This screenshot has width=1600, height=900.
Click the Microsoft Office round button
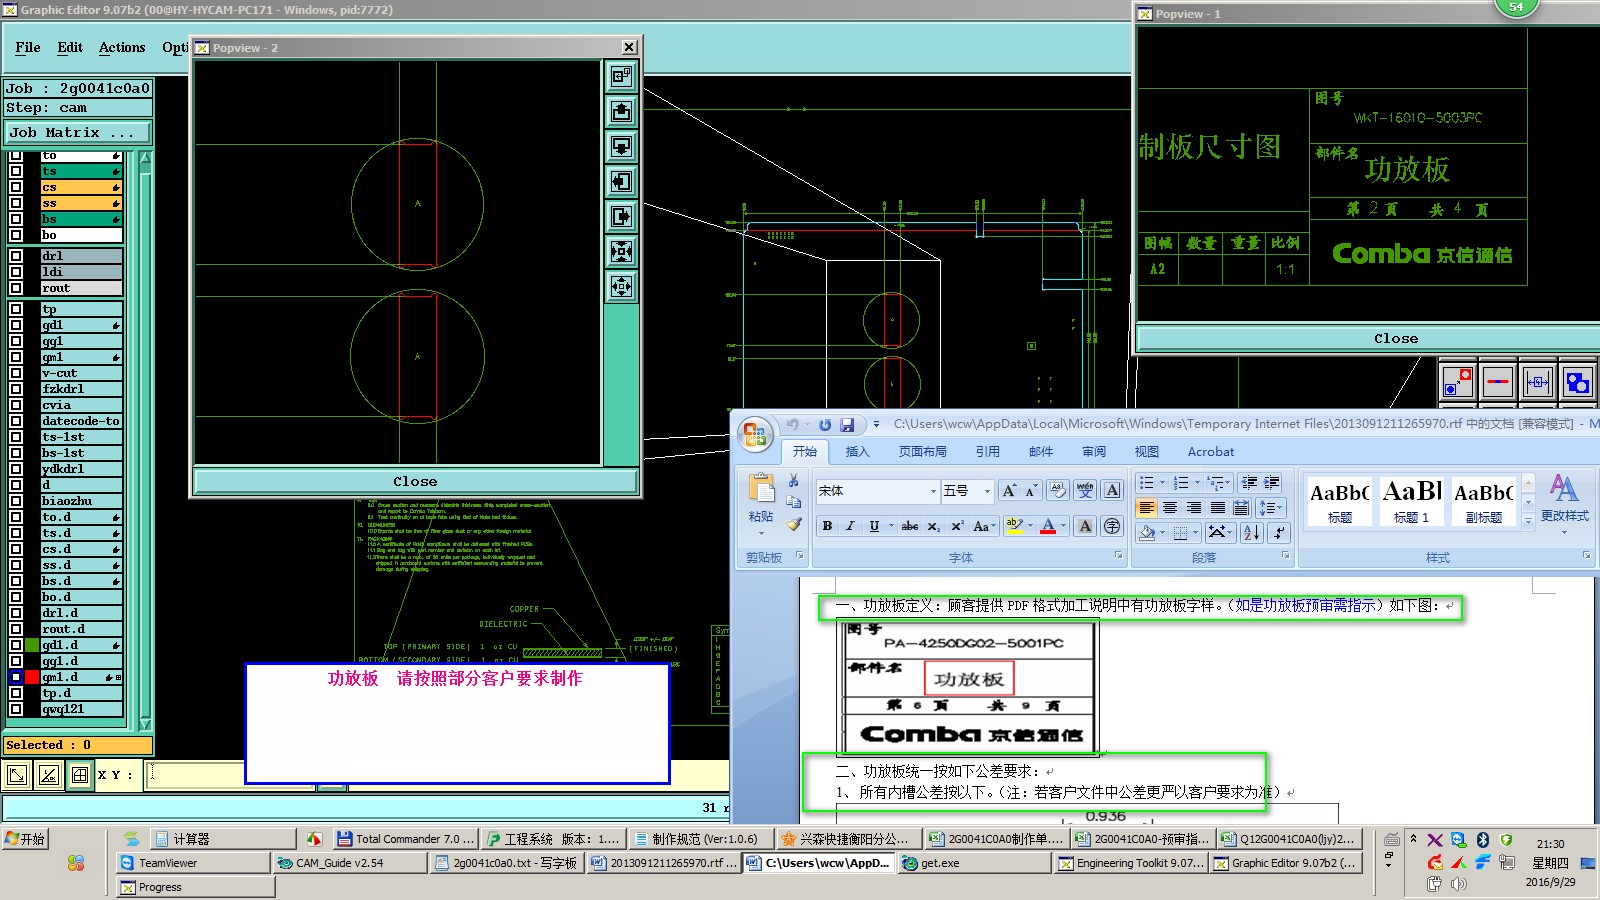pos(755,435)
